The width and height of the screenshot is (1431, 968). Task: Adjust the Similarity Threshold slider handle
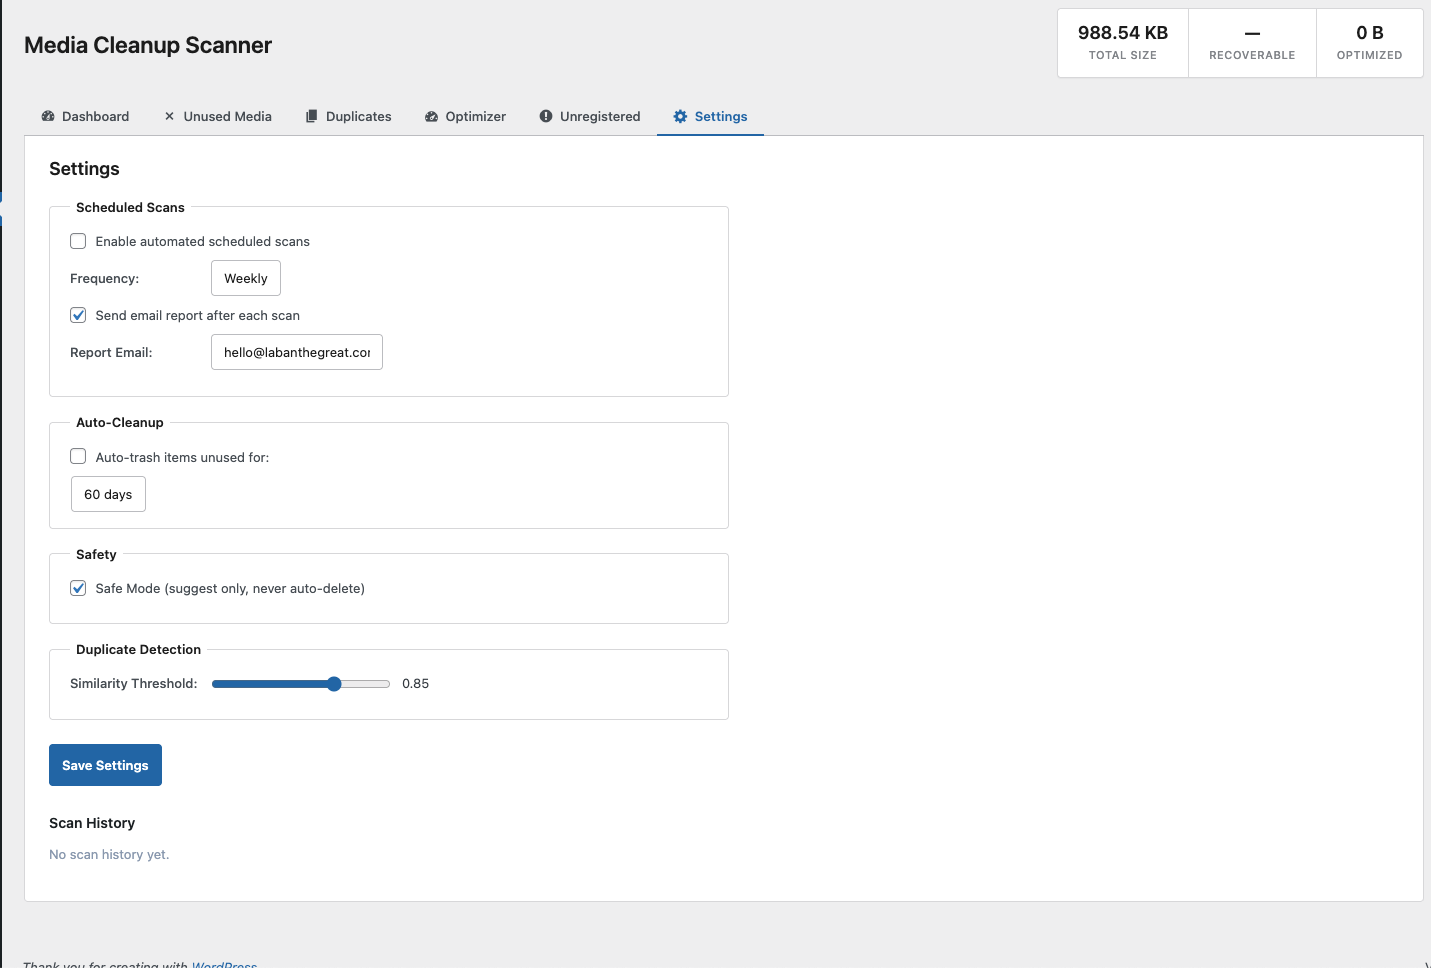334,684
